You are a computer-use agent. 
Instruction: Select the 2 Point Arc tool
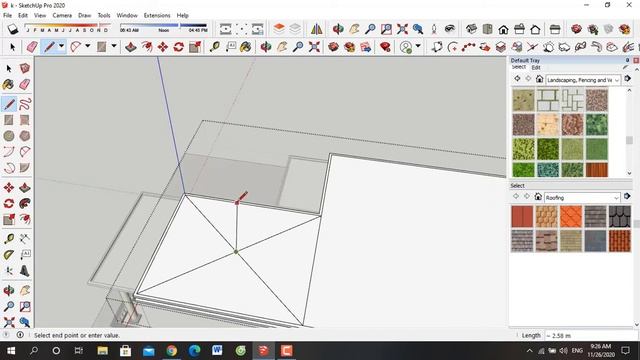tap(9, 152)
